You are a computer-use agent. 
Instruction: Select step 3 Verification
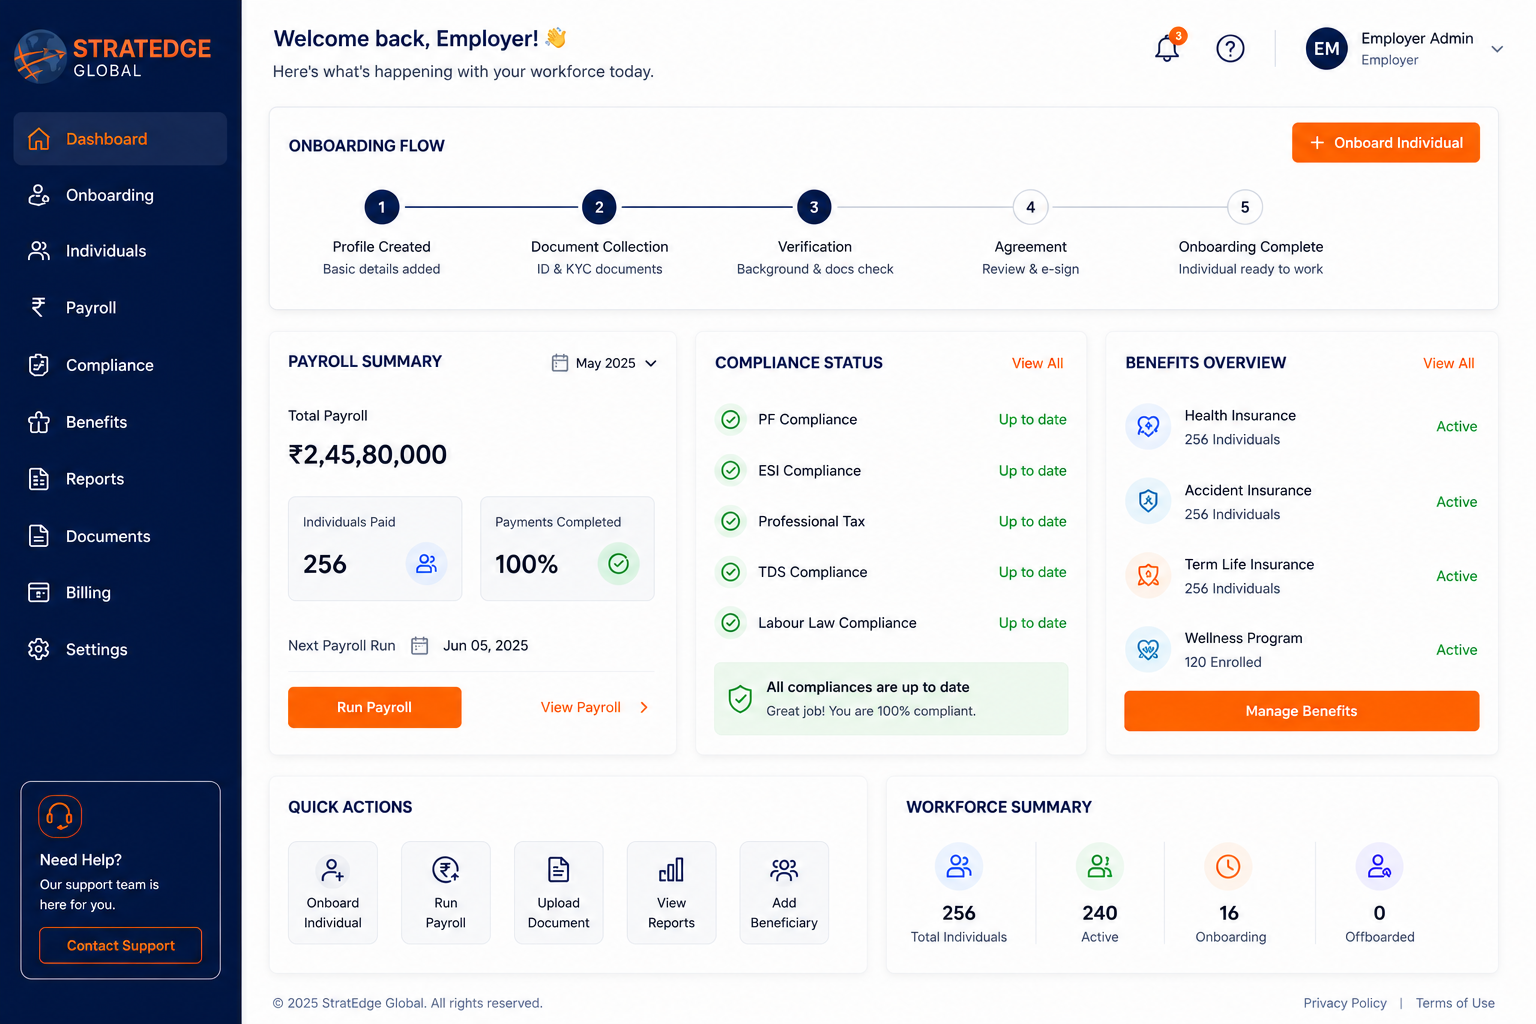pos(814,207)
